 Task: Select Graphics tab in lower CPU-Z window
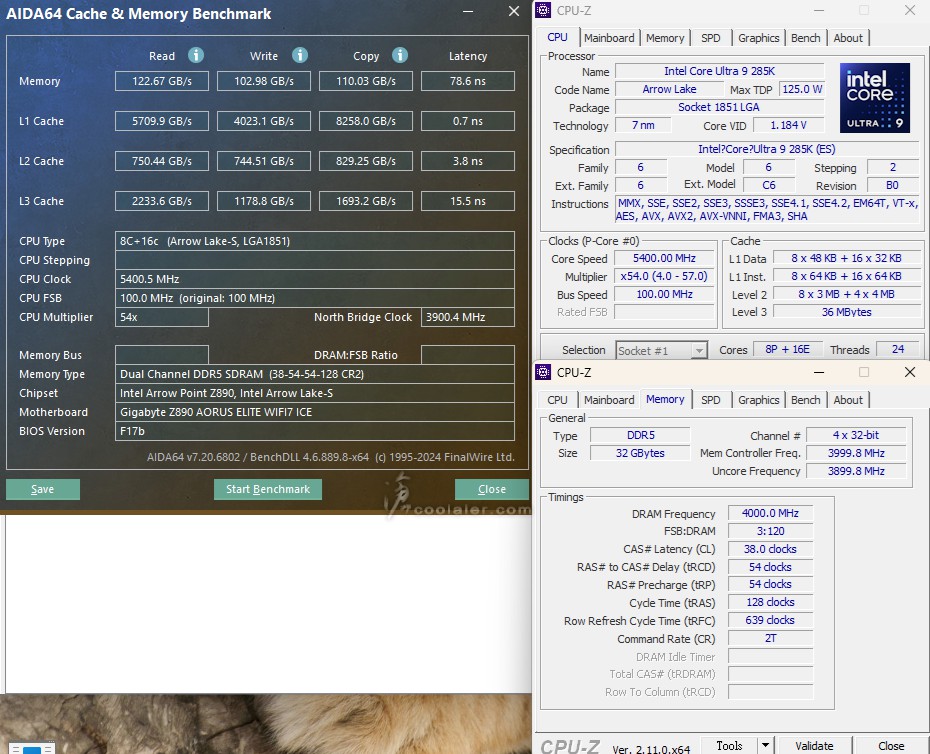pyautogui.click(x=759, y=400)
